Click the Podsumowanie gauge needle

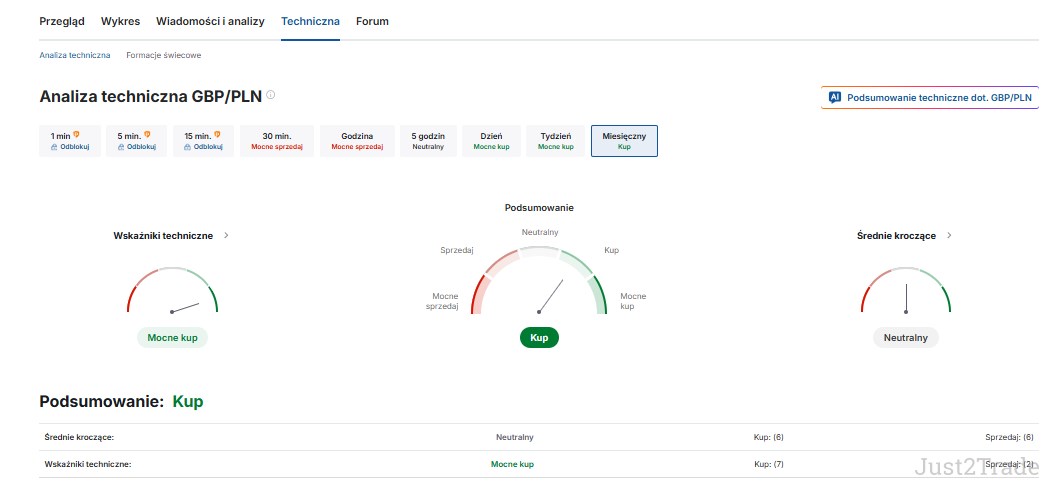(551, 295)
